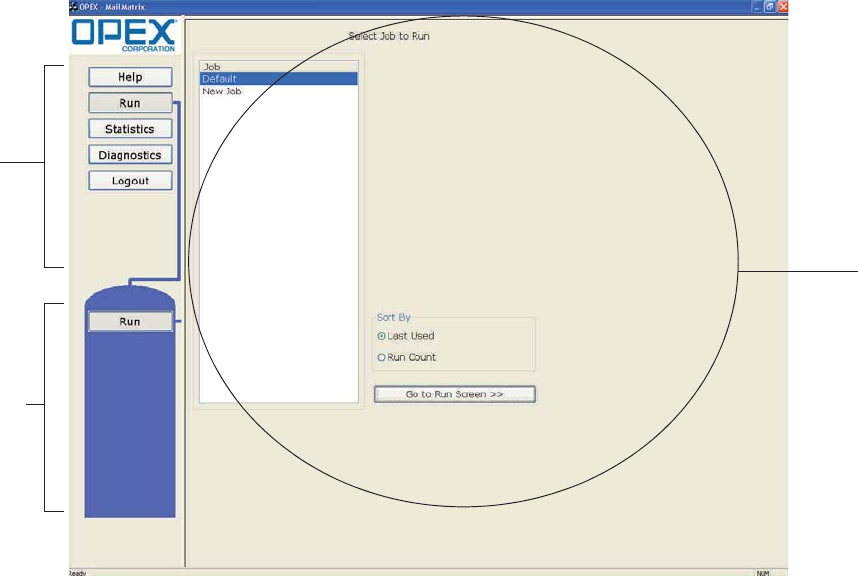The height and width of the screenshot is (576, 858).
Task: Click the Run button in the top menu
Action: 130,103
